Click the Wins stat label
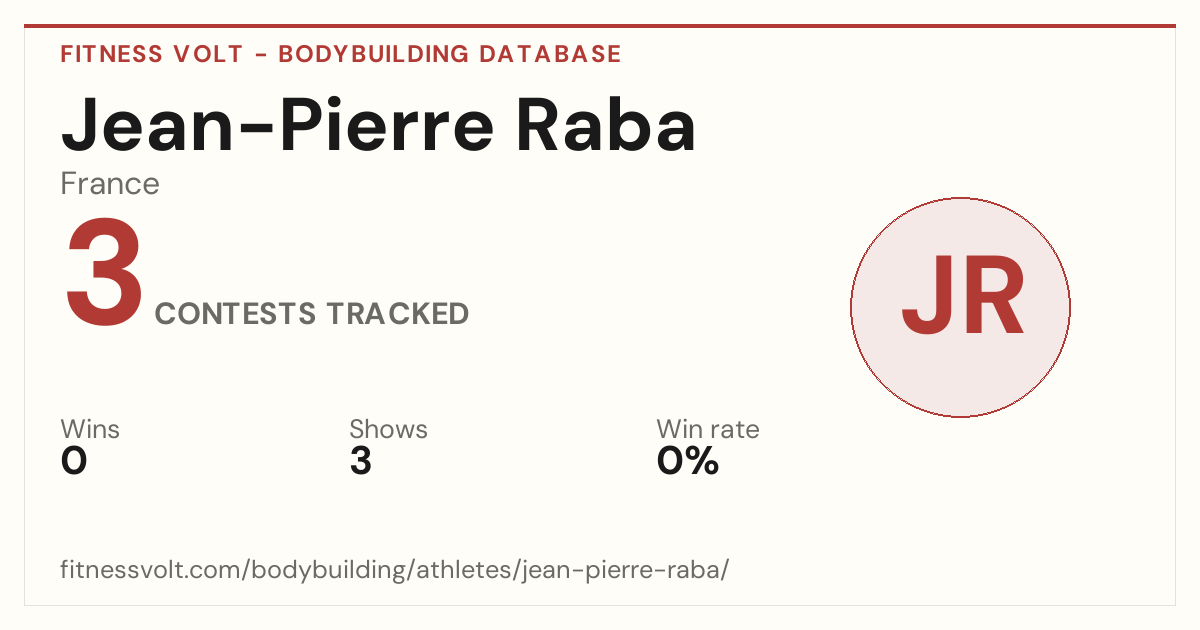The width and height of the screenshot is (1200, 630). [90, 430]
